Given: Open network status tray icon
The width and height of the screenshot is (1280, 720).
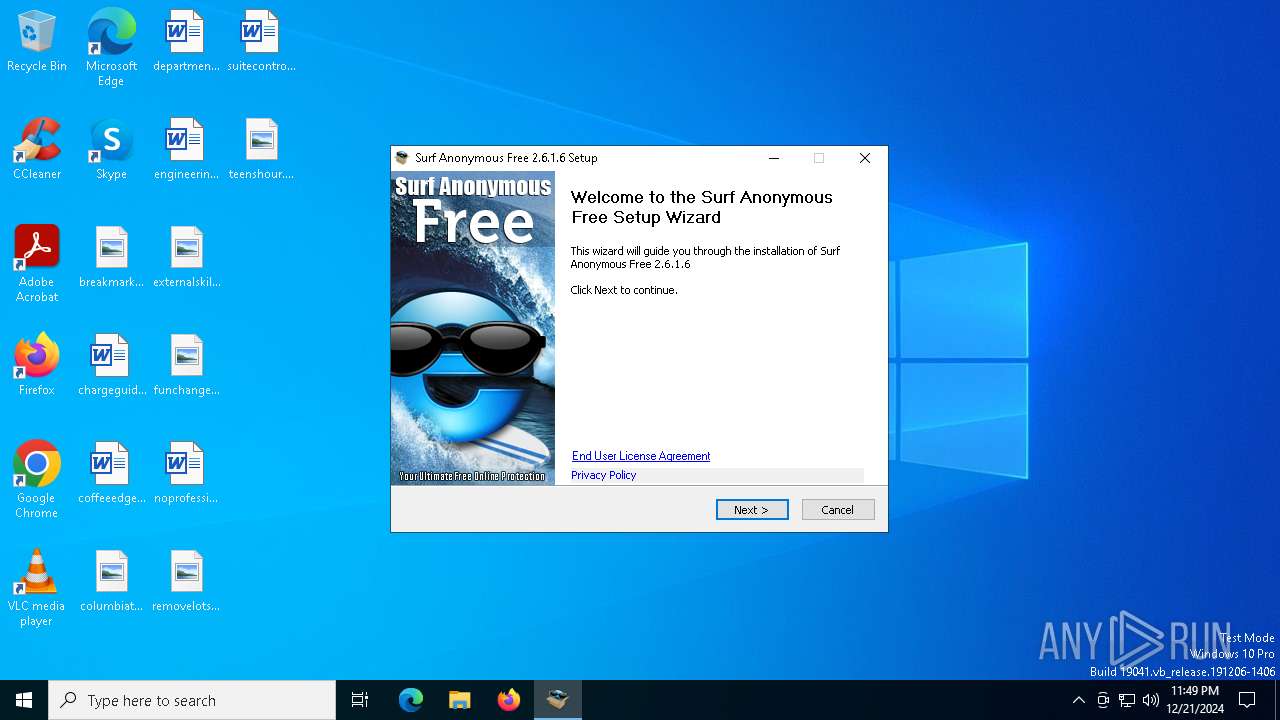Looking at the screenshot, I should coord(1127,700).
